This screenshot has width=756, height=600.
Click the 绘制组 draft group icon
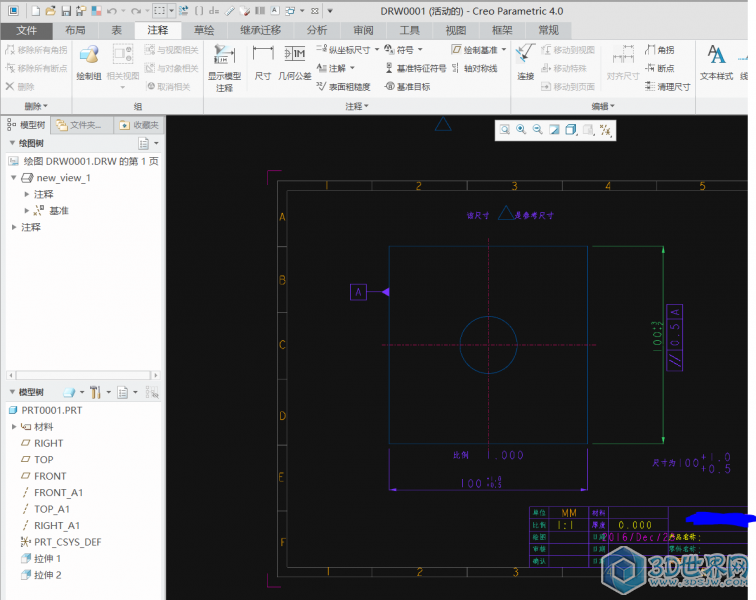[x=89, y=62]
